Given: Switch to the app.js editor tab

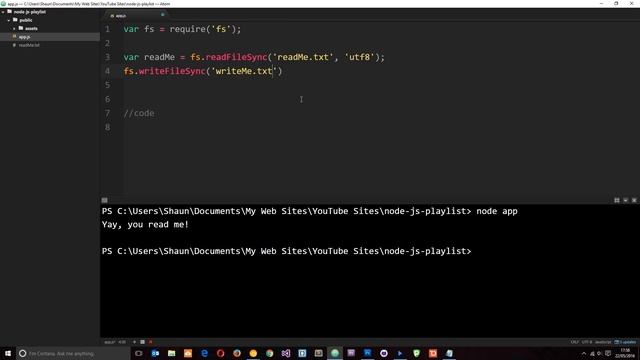Looking at the screenshot, I should [135, 15].
